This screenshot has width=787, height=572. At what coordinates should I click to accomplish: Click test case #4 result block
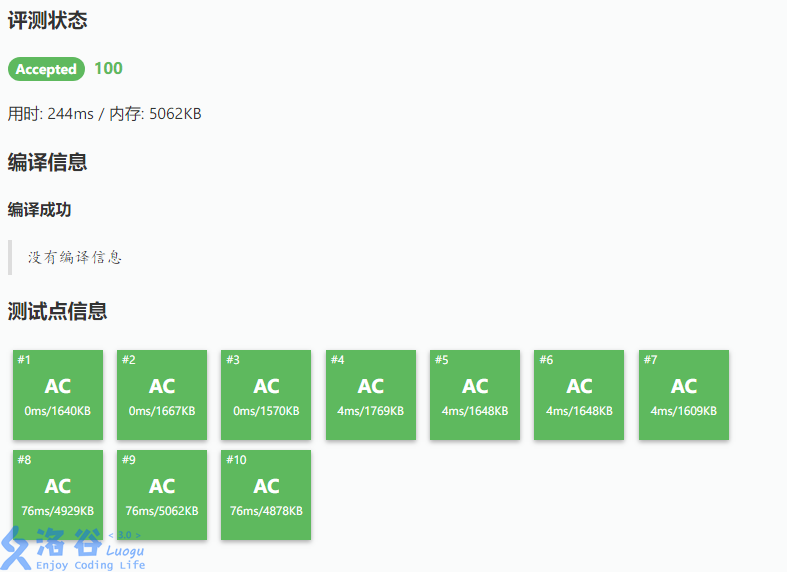pos(371,394)
